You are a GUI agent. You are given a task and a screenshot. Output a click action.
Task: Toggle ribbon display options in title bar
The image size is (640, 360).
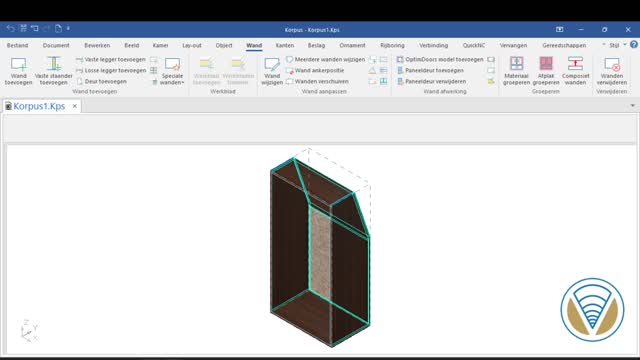pos(560,29)
